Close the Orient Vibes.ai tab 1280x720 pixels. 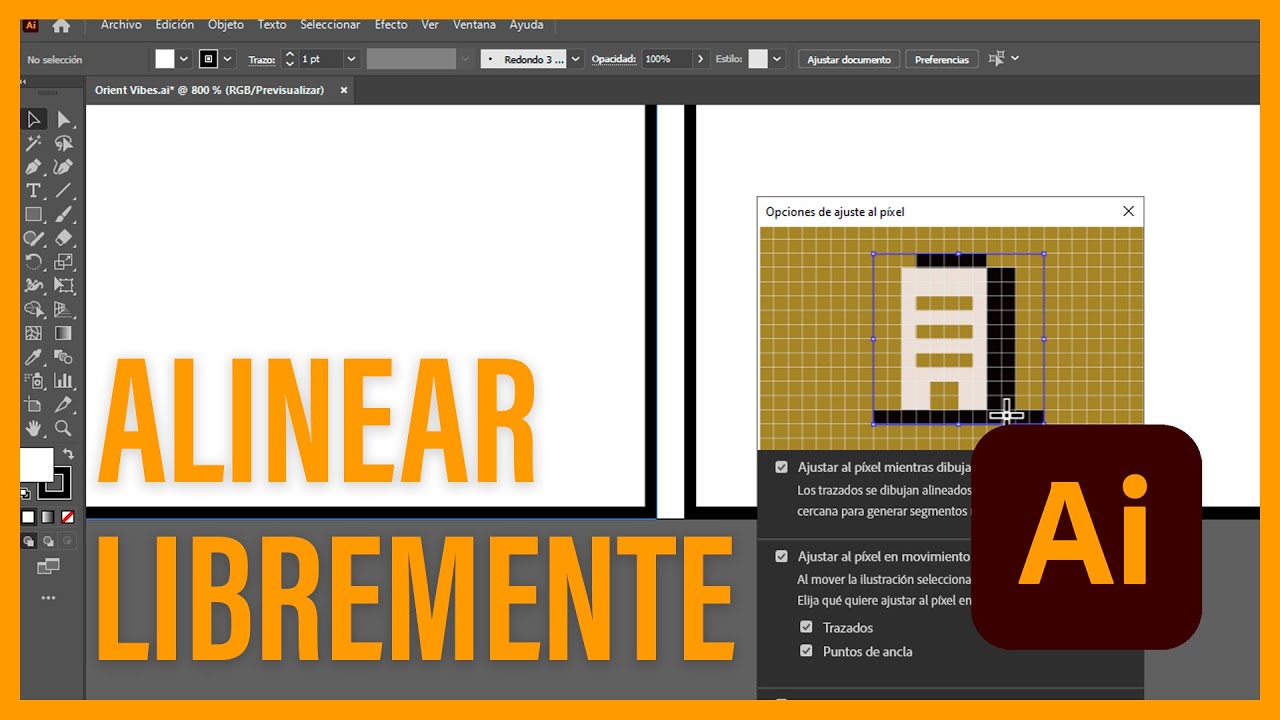[344, 90]
